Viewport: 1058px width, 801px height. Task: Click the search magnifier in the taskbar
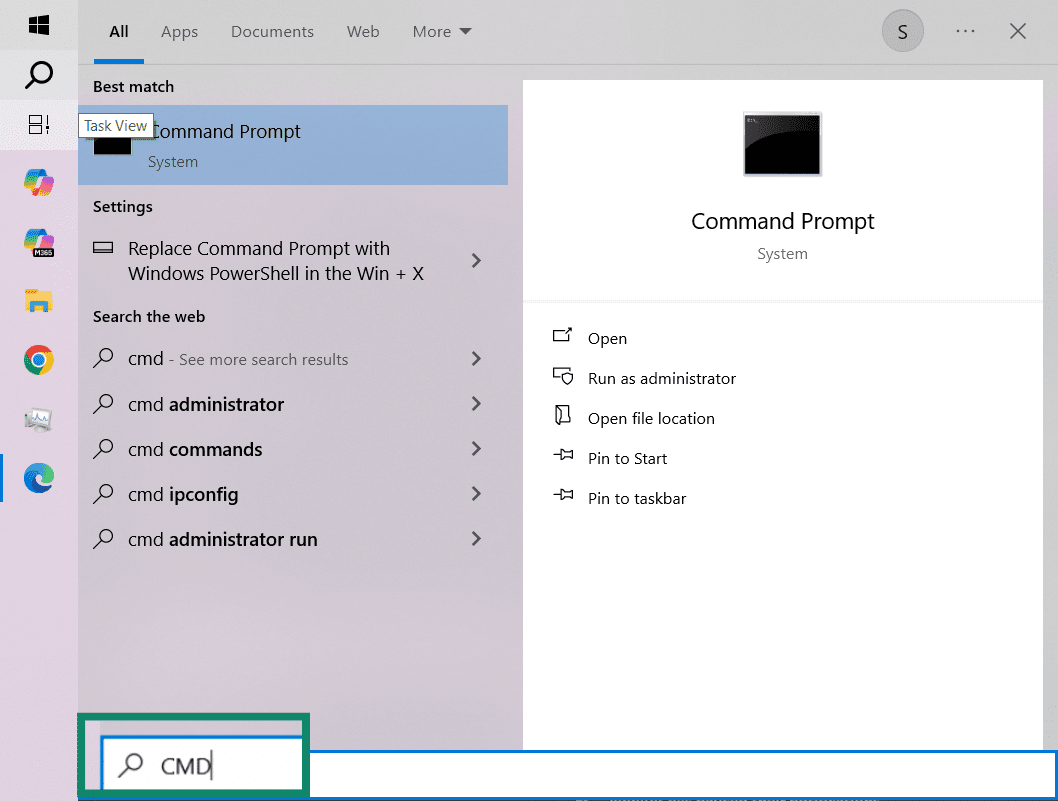pos(38,75)
